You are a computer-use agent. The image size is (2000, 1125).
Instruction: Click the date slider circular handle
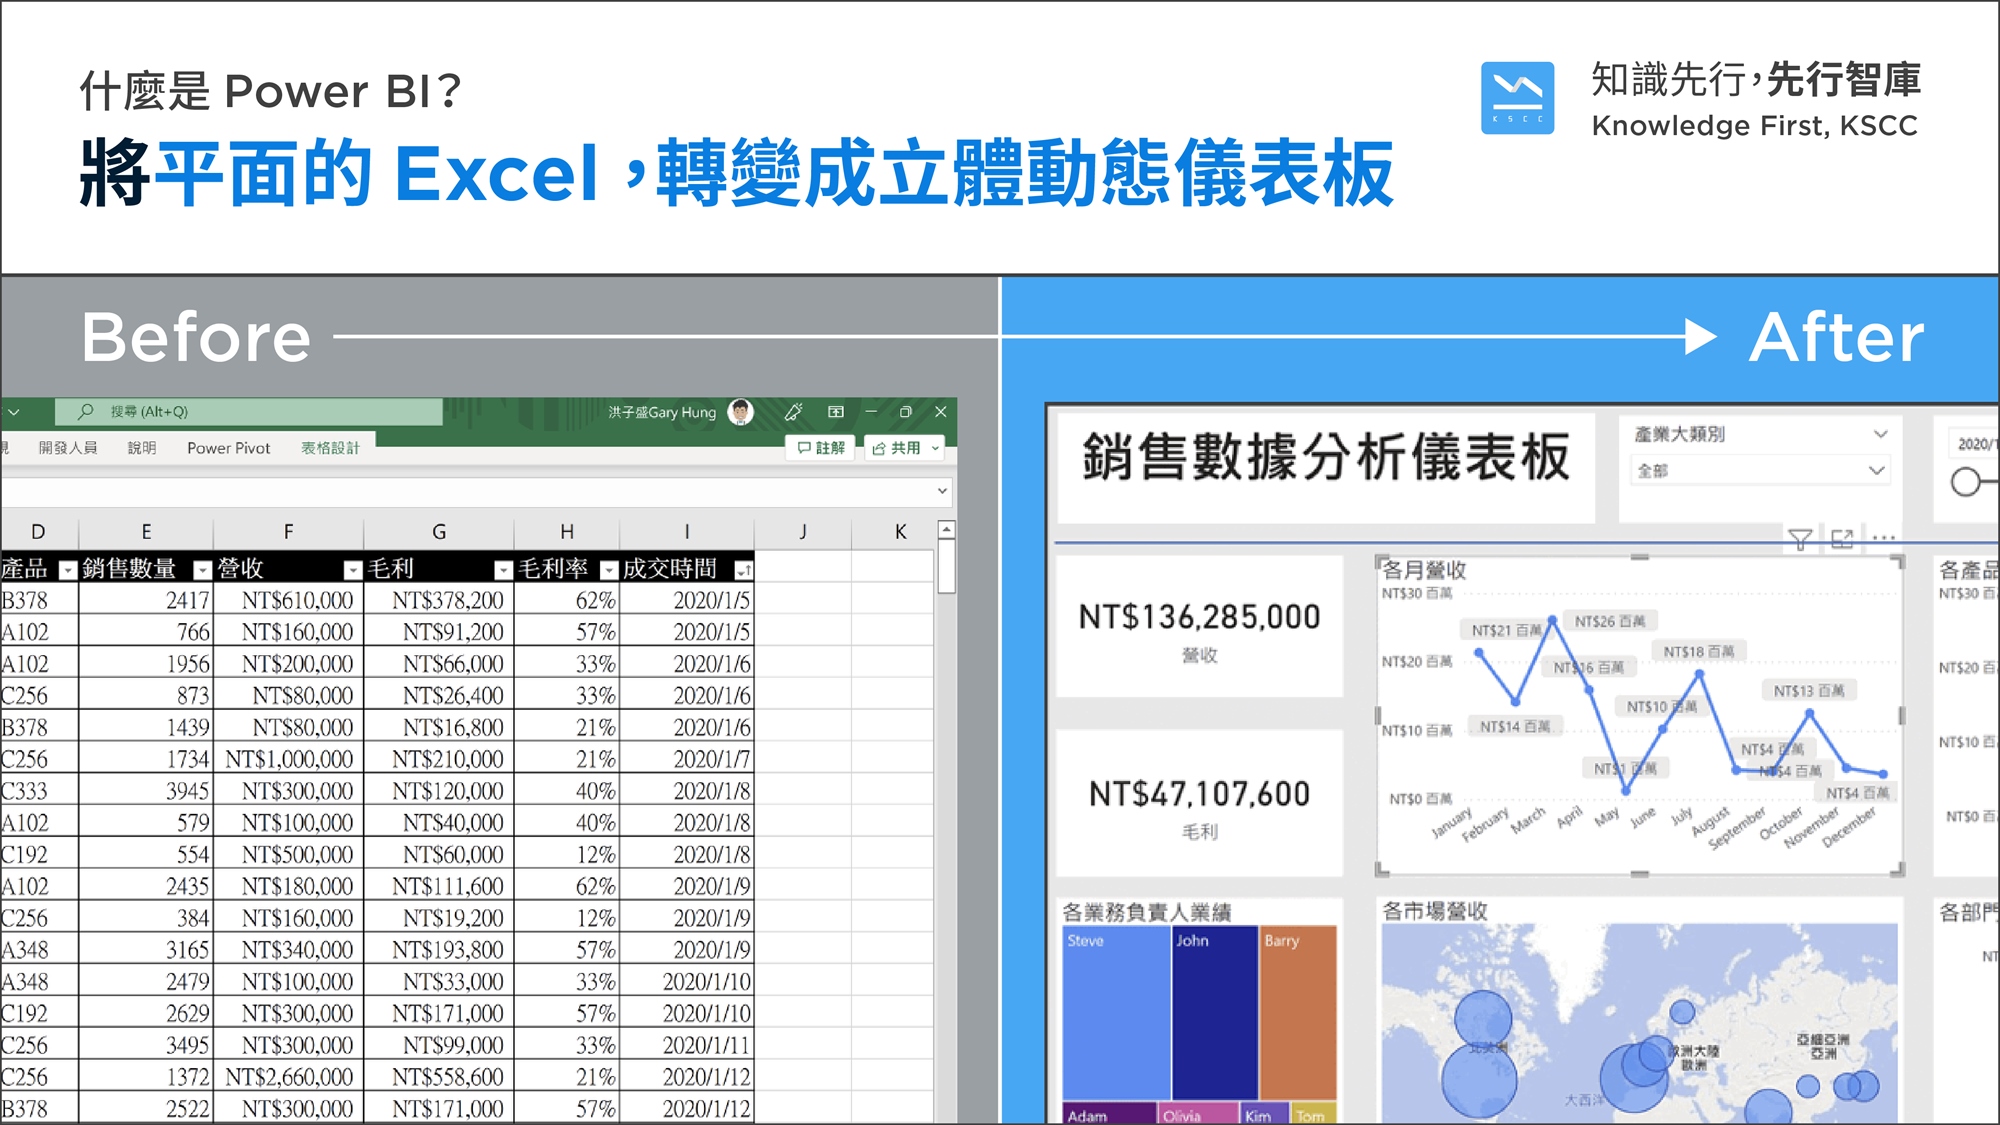pos(1965,482)
